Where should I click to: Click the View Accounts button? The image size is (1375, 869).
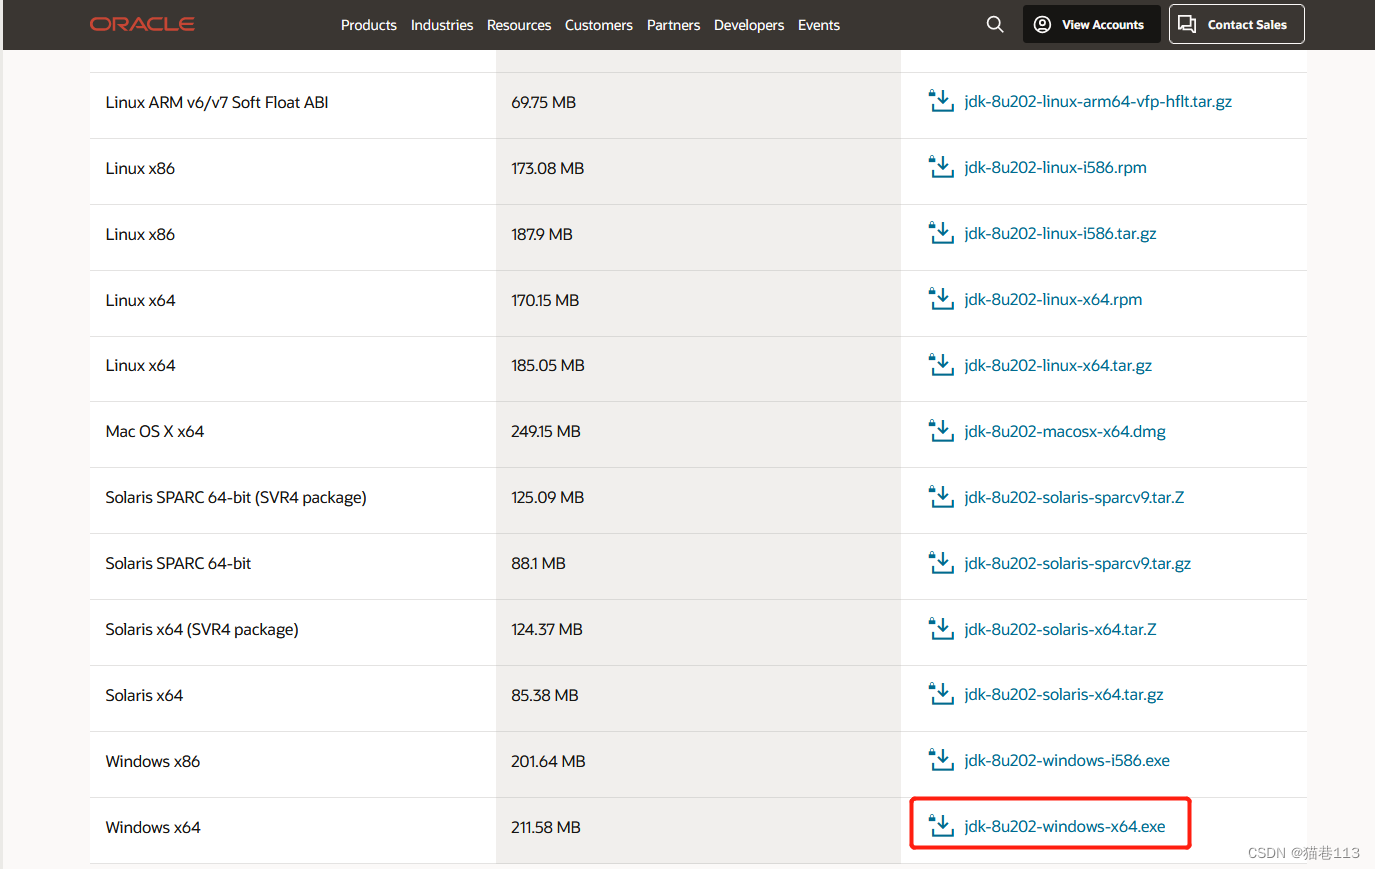coord(1091,24)
